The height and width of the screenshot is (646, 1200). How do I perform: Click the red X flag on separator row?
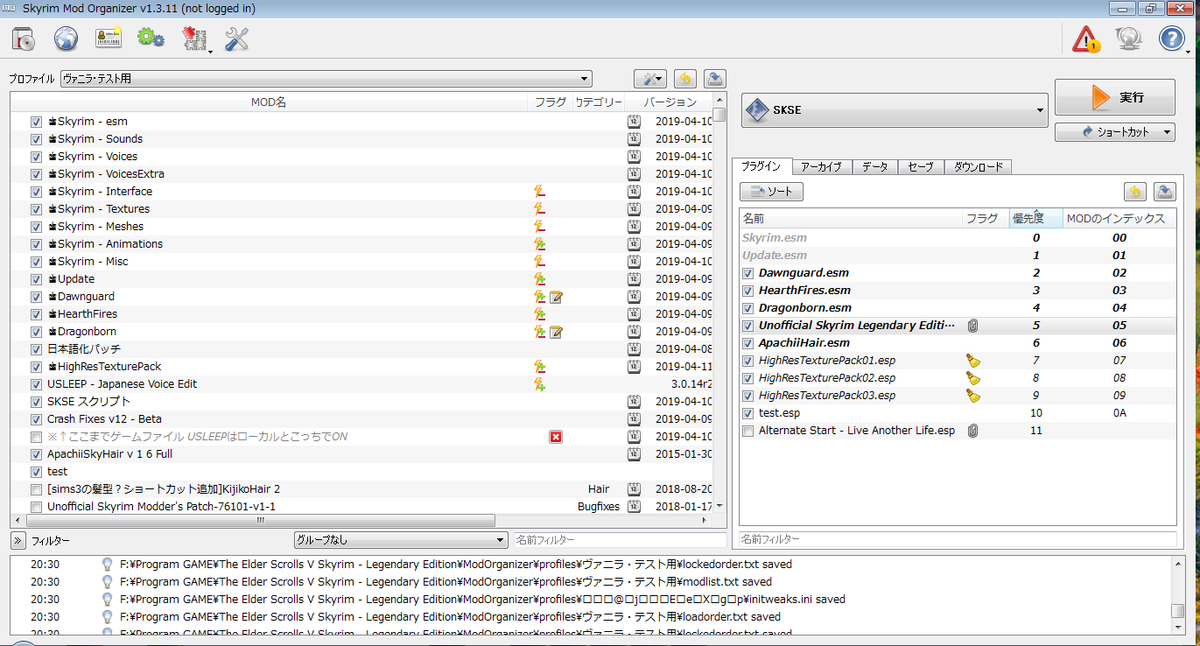556,437
